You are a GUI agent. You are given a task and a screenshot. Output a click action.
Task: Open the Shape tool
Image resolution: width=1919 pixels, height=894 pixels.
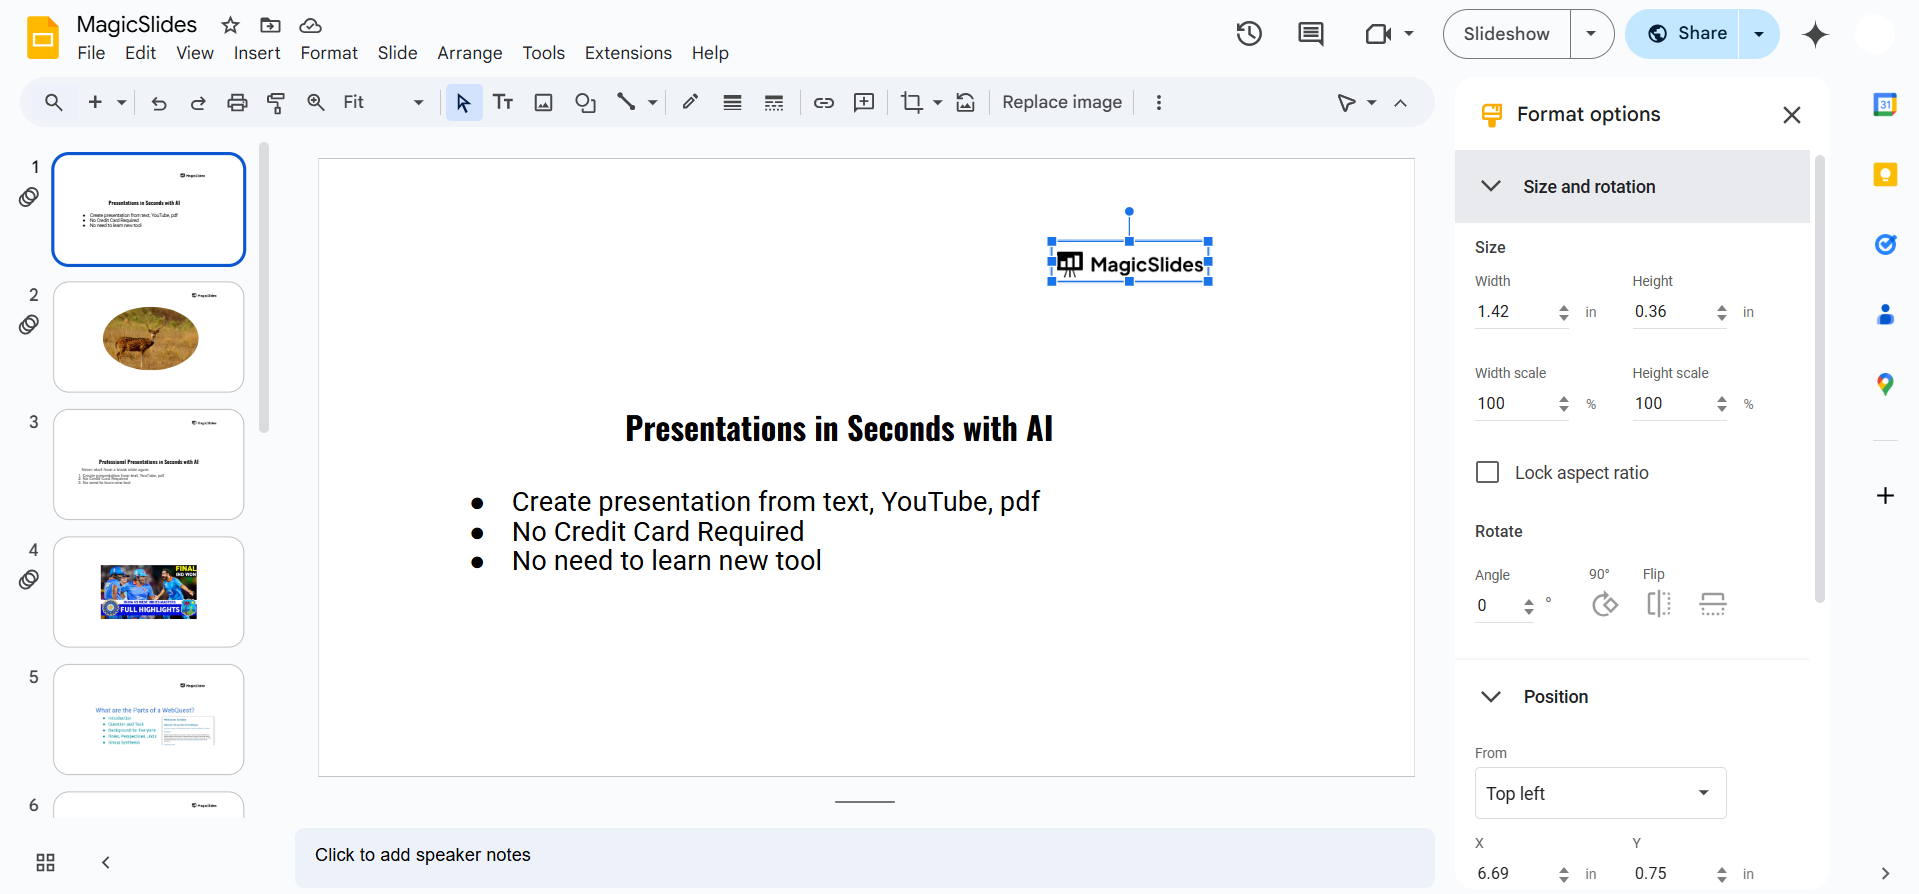tap(585, 102)
